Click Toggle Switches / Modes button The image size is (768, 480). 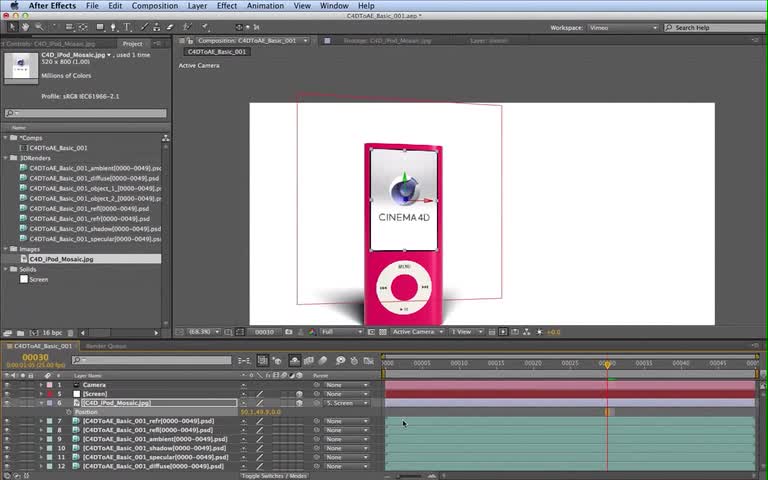(275, 476)
